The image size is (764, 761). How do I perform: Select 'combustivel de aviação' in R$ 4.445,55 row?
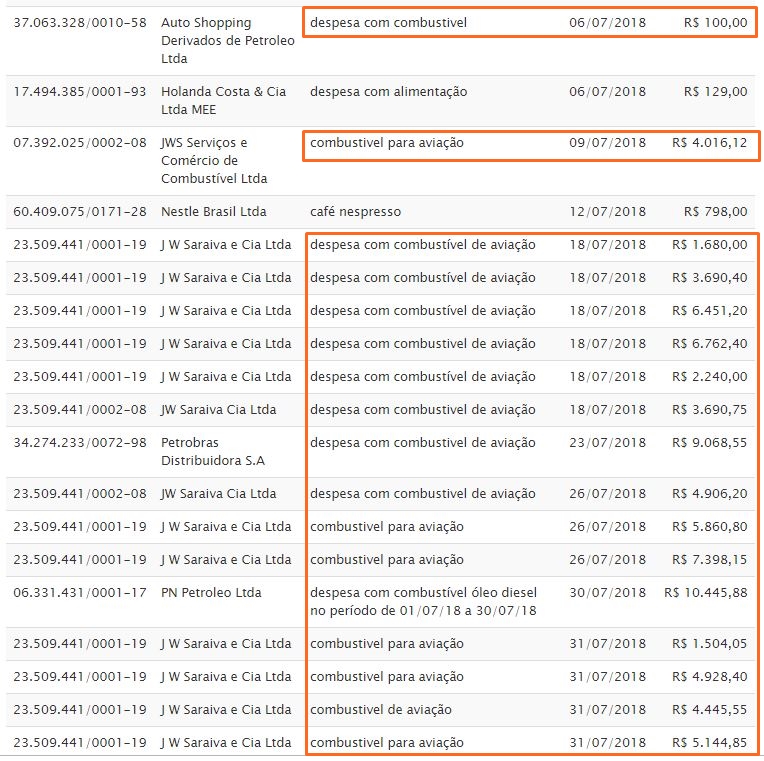click(381, 710)
